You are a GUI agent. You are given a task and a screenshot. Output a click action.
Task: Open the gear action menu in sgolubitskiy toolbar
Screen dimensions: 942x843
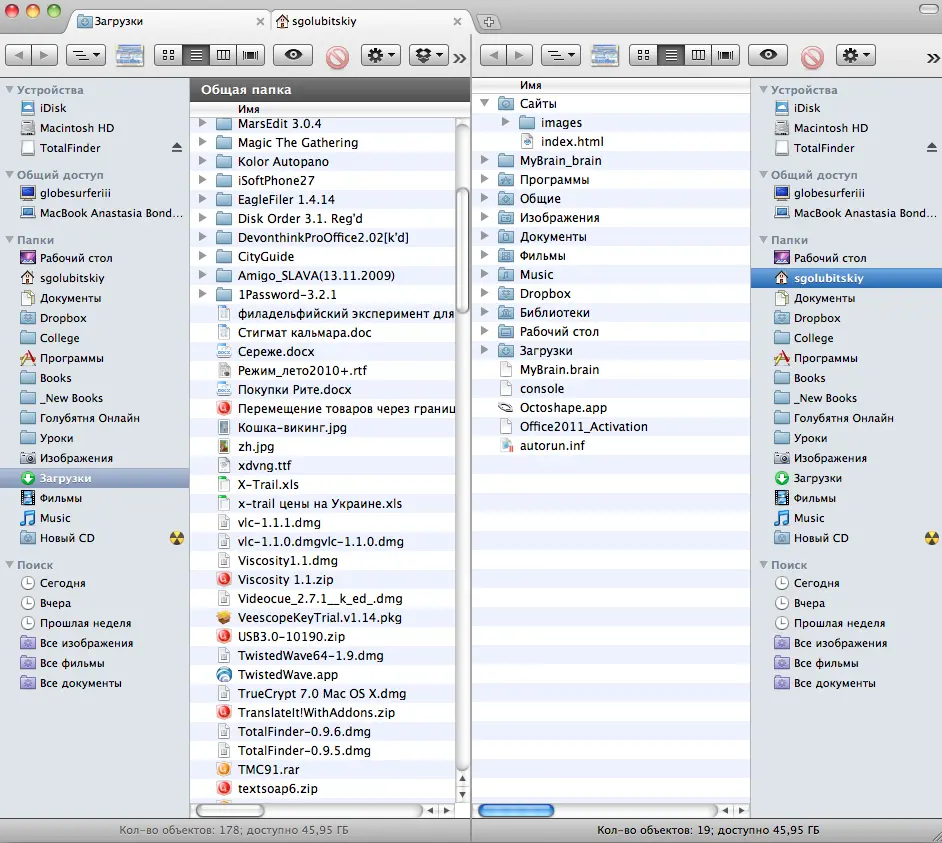(x=856, y=55)
